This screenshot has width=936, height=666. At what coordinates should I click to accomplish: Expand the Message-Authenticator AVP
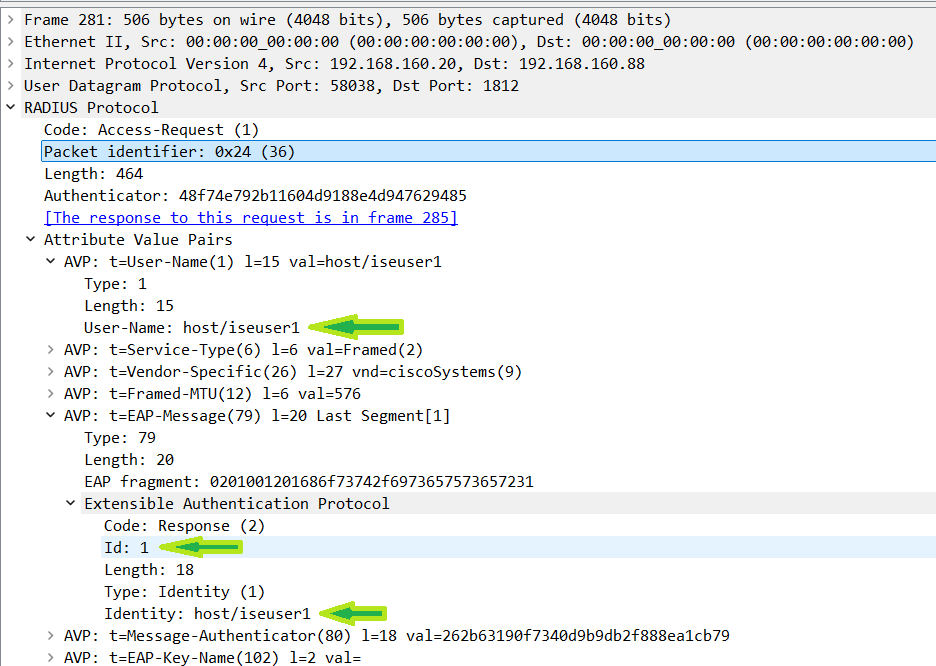[x=51, y=636]
